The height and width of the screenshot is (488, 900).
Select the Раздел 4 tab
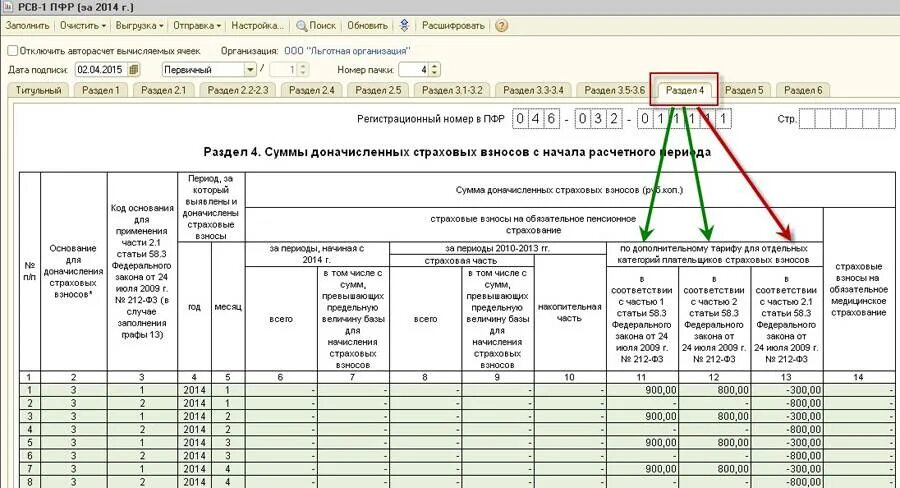pyautogui.click(x=684, y=90)
